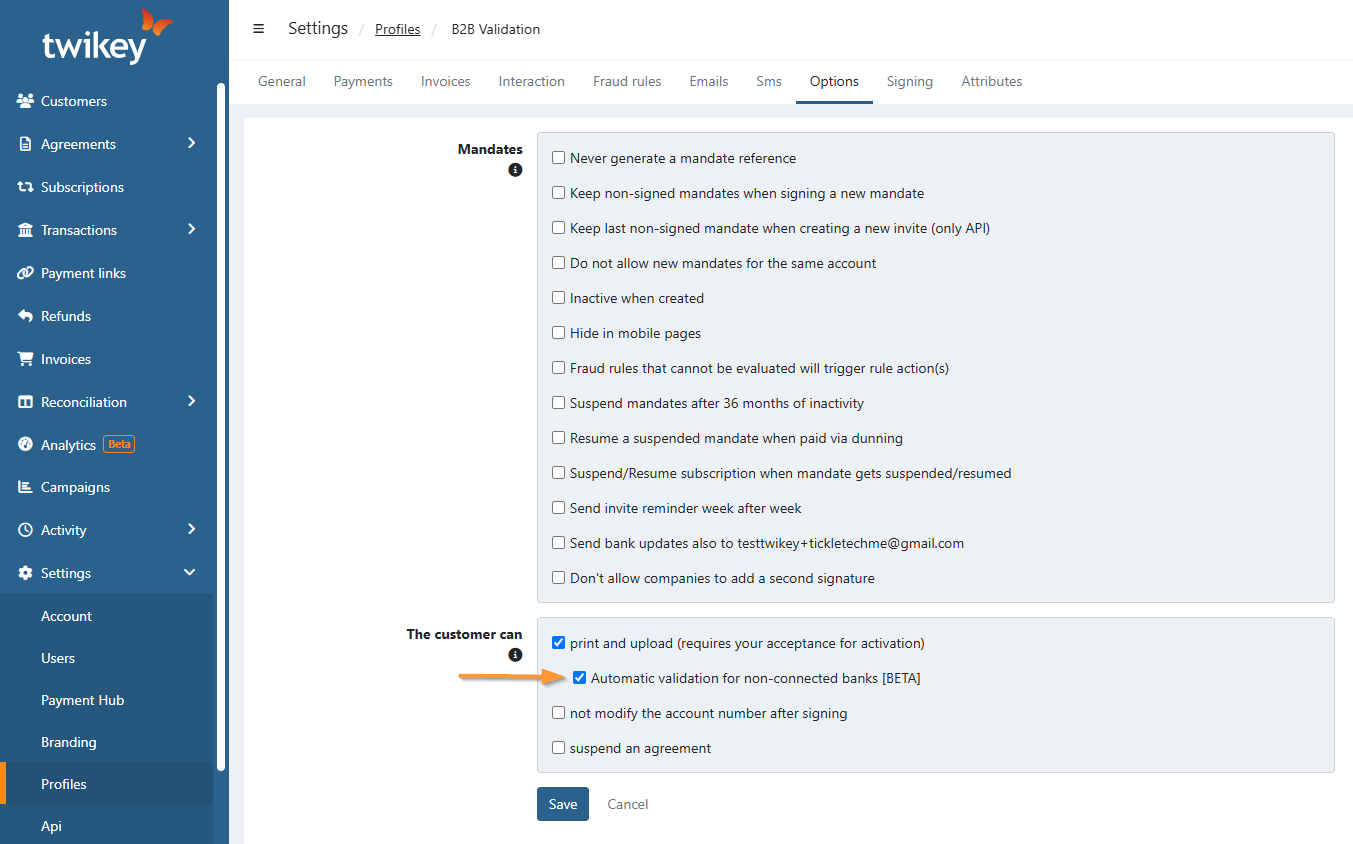1353x844 pixels.
Task: Click the Save button
Action: click(x=562, y=804)
